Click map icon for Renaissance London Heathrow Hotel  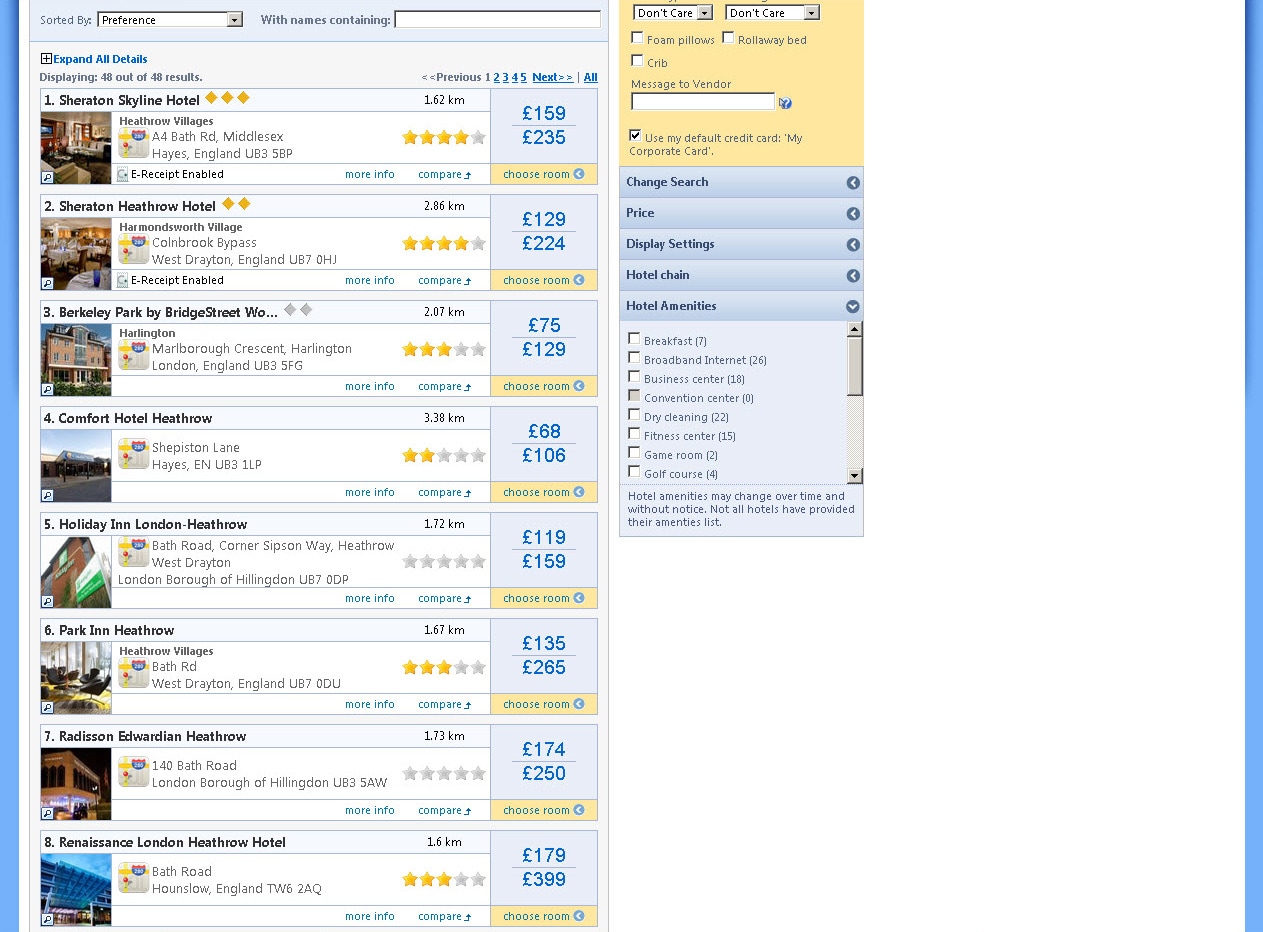tap(133, 878)
